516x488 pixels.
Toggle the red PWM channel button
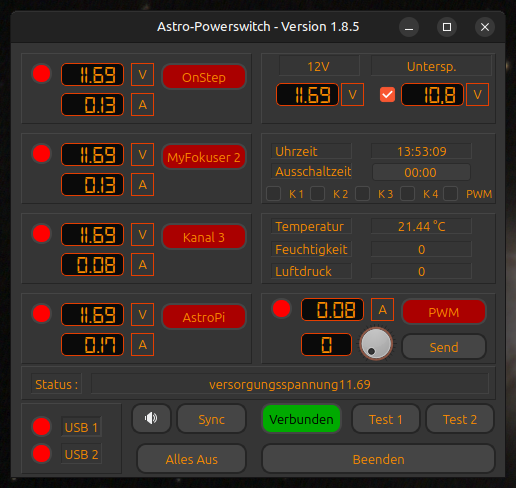click(444, 312)
